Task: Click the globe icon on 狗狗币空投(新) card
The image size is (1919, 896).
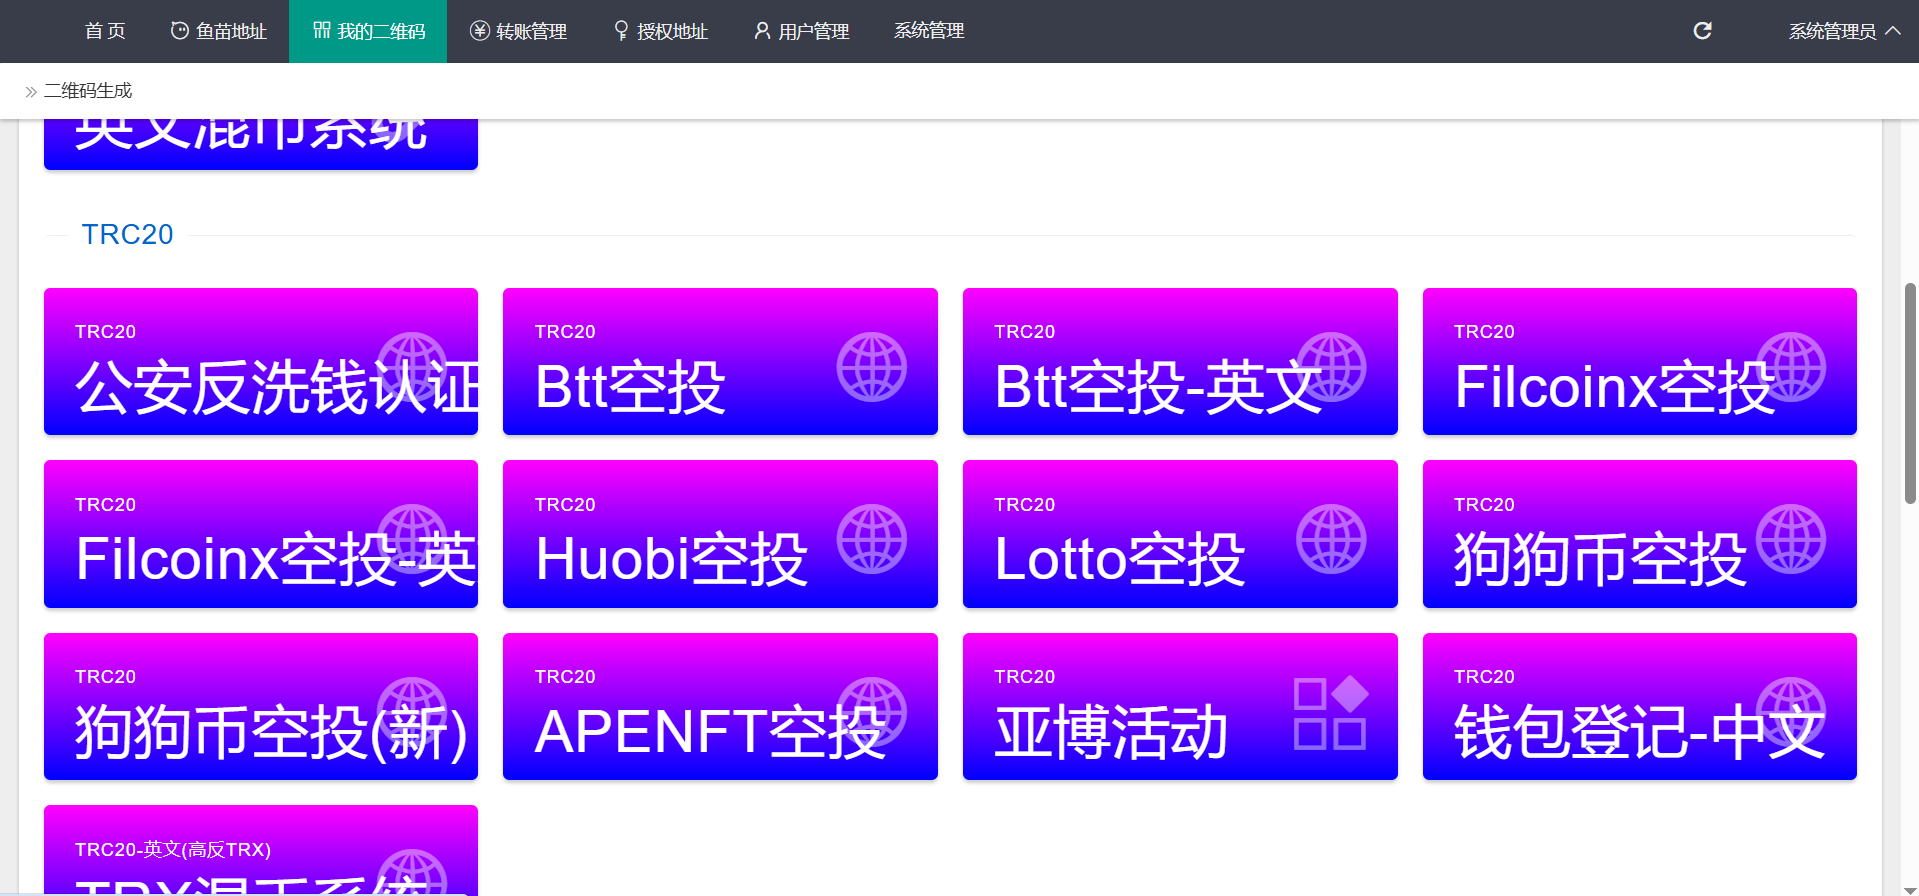Action: pos(412,712)
